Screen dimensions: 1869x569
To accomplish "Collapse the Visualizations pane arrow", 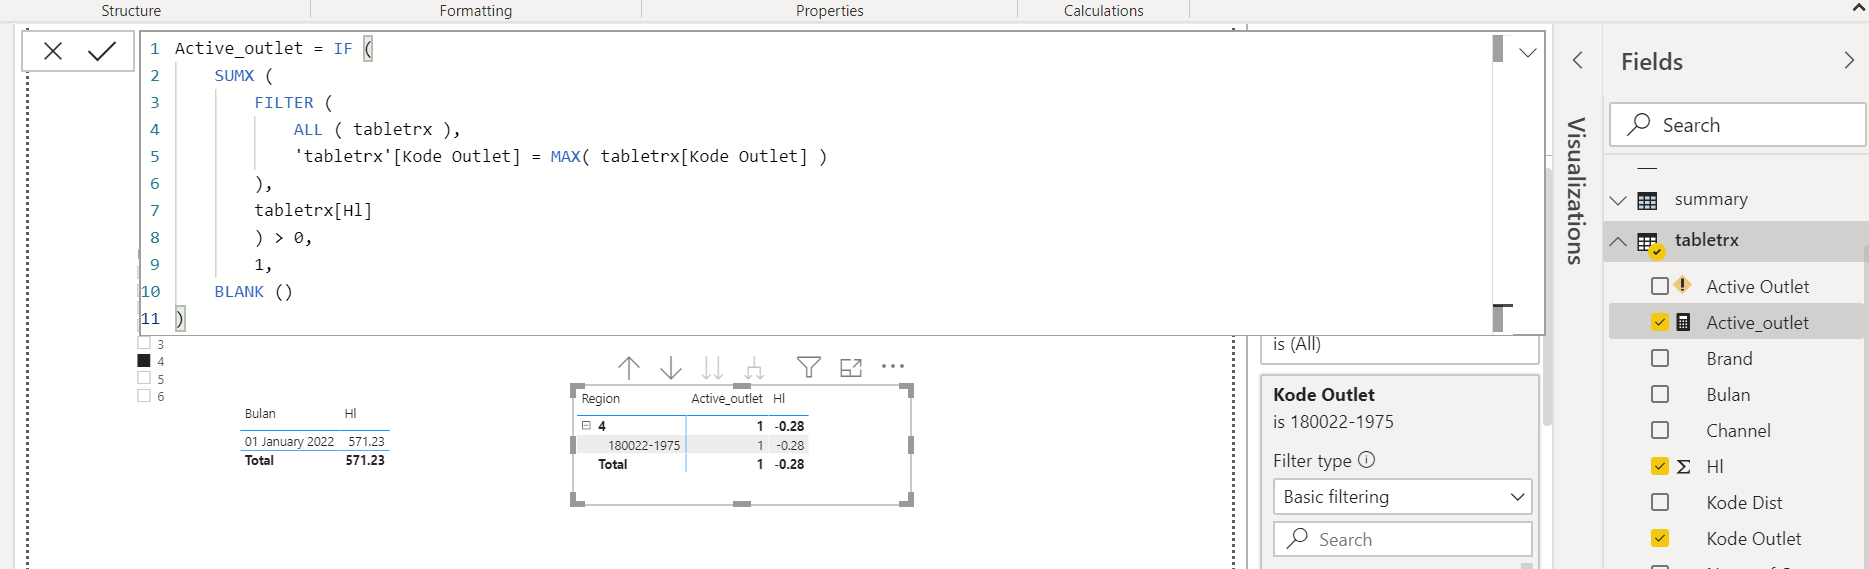I will tap(1578, 60).
